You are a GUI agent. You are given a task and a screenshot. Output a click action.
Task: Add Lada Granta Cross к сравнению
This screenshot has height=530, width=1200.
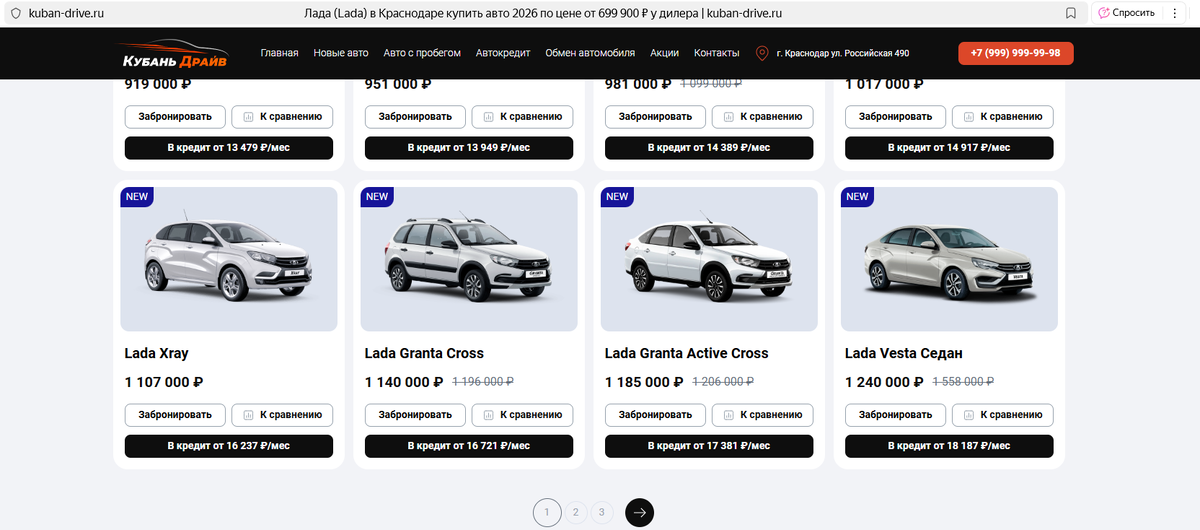point(522,414)
